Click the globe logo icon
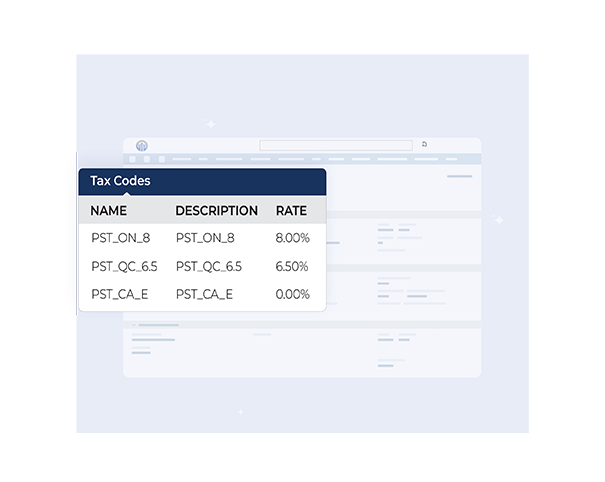This screenshot has width=605, height=482. [x=142, y=145]
